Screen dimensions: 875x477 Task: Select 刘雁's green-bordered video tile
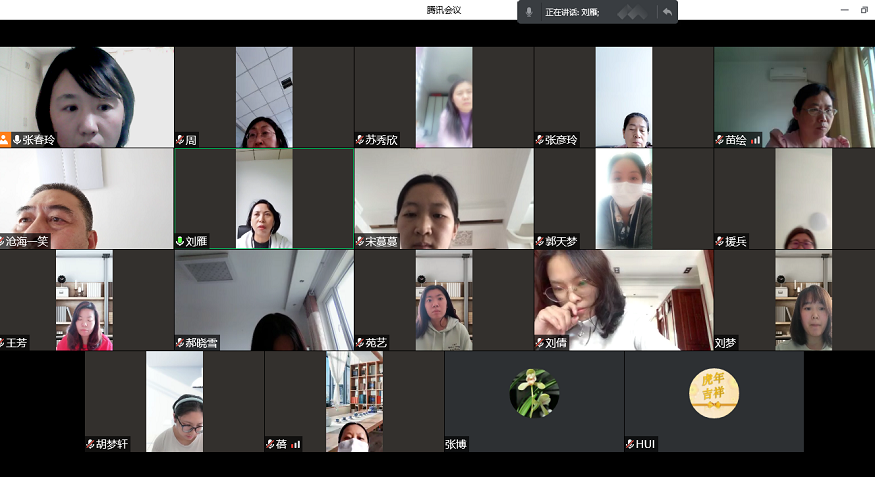264,198
